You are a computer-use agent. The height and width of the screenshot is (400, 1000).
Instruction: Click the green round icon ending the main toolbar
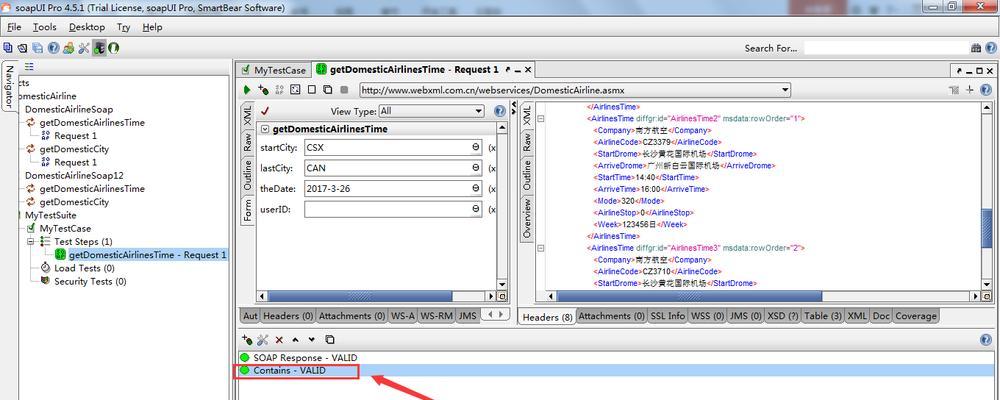point(114,48)
